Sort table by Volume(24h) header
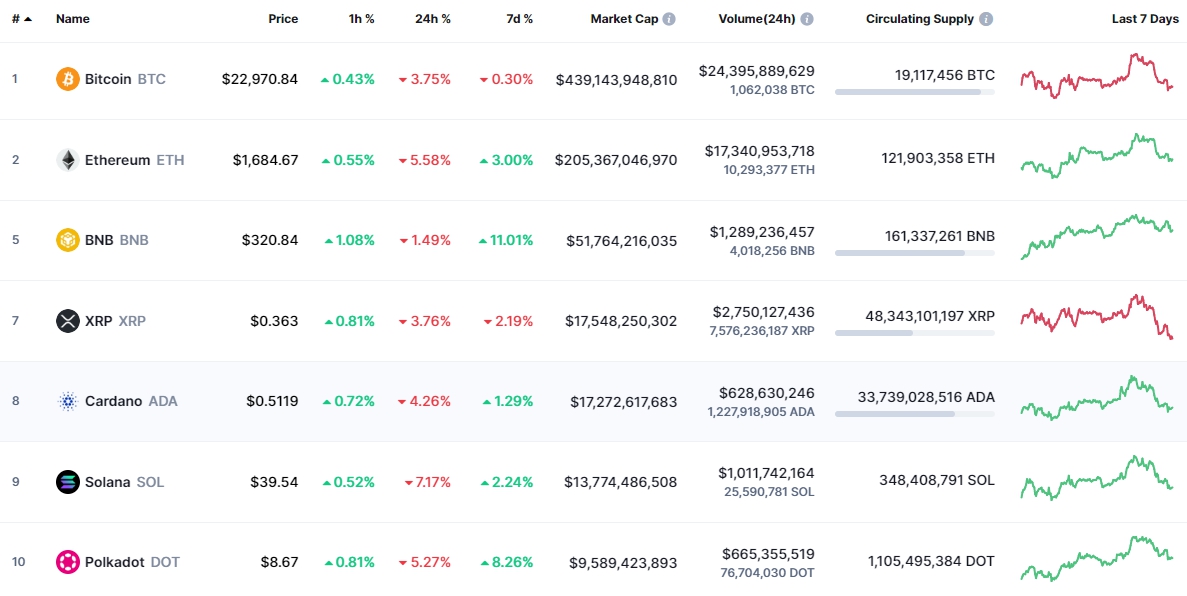Viewport: 1187px width, 596px height. point(757,19)
